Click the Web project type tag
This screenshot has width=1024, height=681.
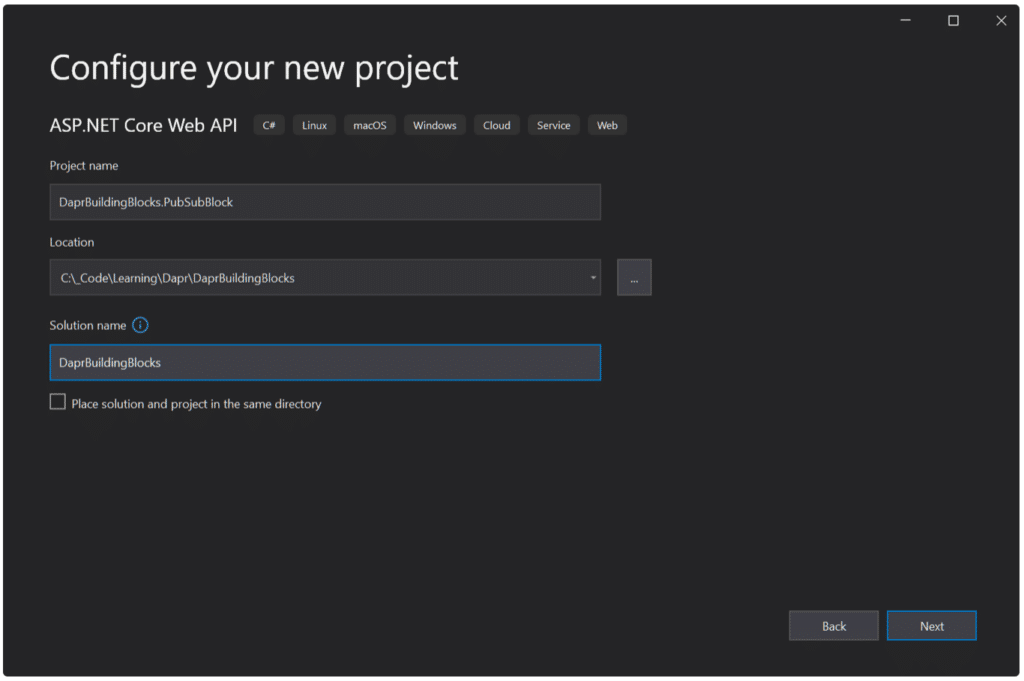[607, 125]
